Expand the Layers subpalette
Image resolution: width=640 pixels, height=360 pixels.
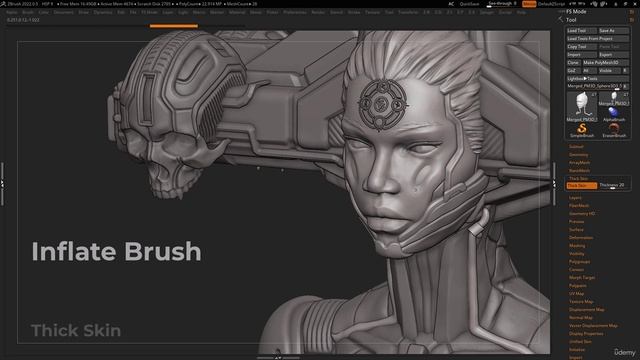pyautogui.click(x=575, y=198)
